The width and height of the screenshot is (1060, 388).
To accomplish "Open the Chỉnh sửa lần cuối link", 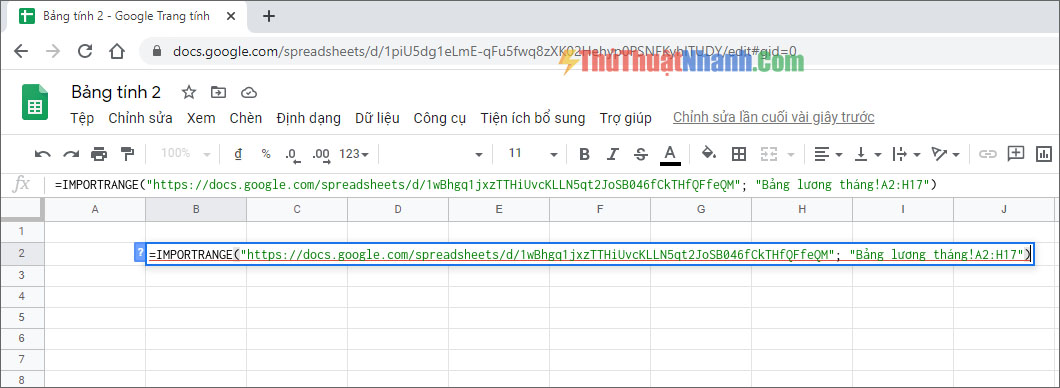I will pyautogui.click(x=773, y=118).
